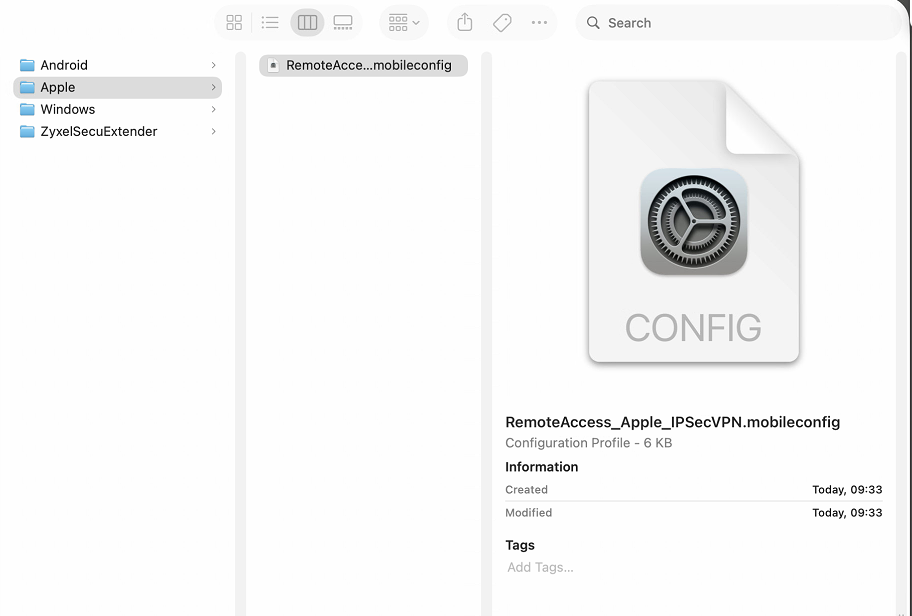Select column view mode

tap(307, 22)
